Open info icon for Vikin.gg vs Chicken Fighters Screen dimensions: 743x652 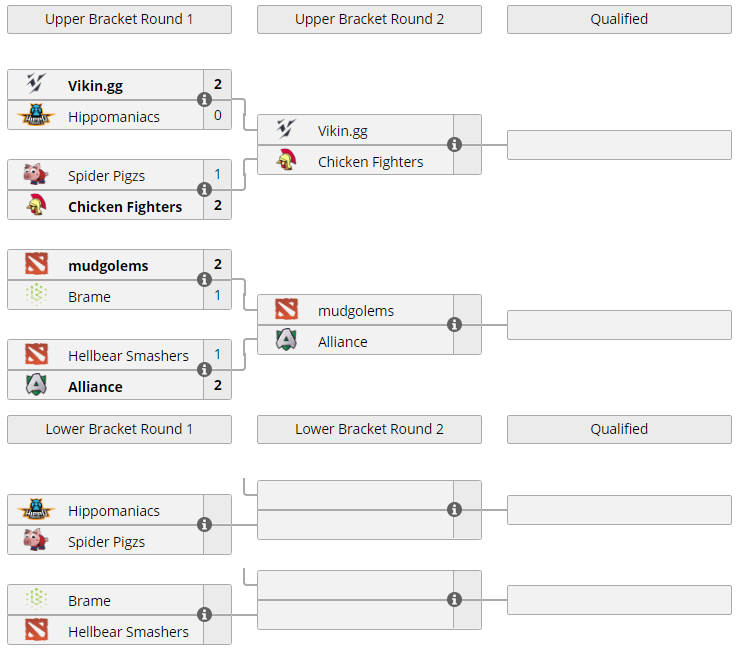[x=455, y=145]
